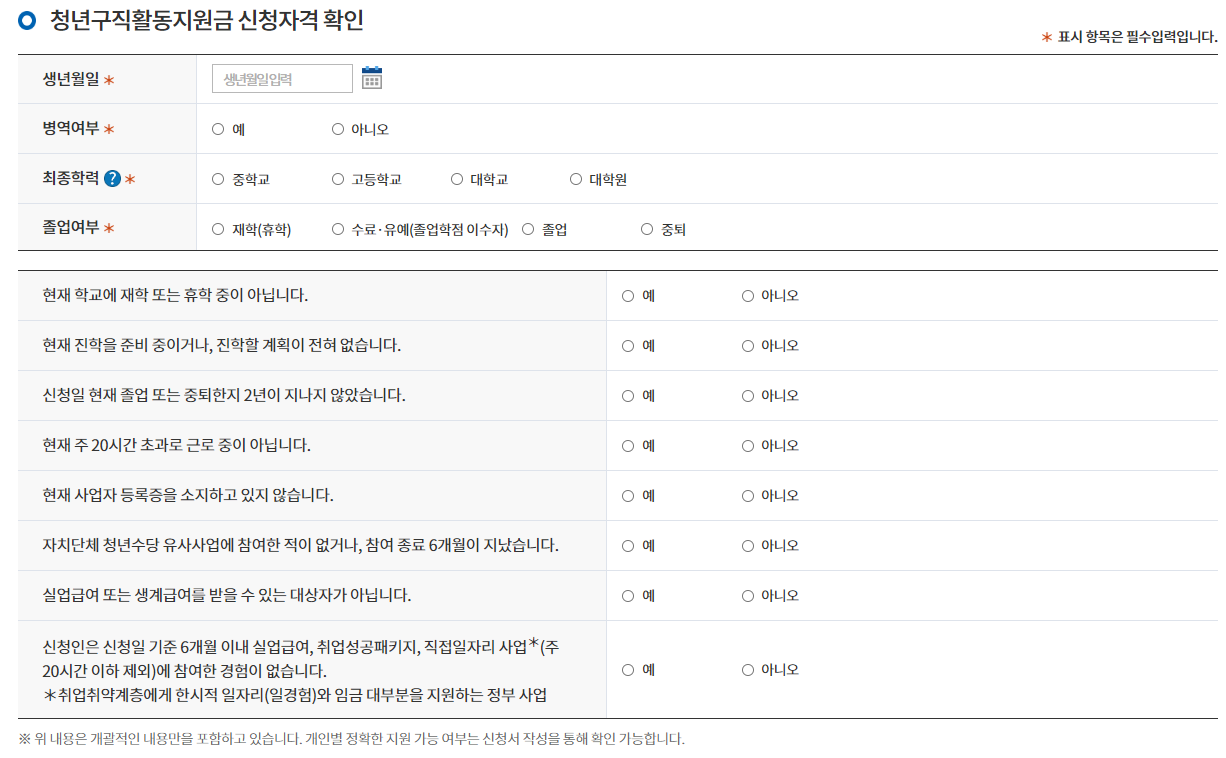Click the 취업취약계층 footnote explanation line
The height and width of the screenshot is (758, 1226).
(x=295, y=695)
